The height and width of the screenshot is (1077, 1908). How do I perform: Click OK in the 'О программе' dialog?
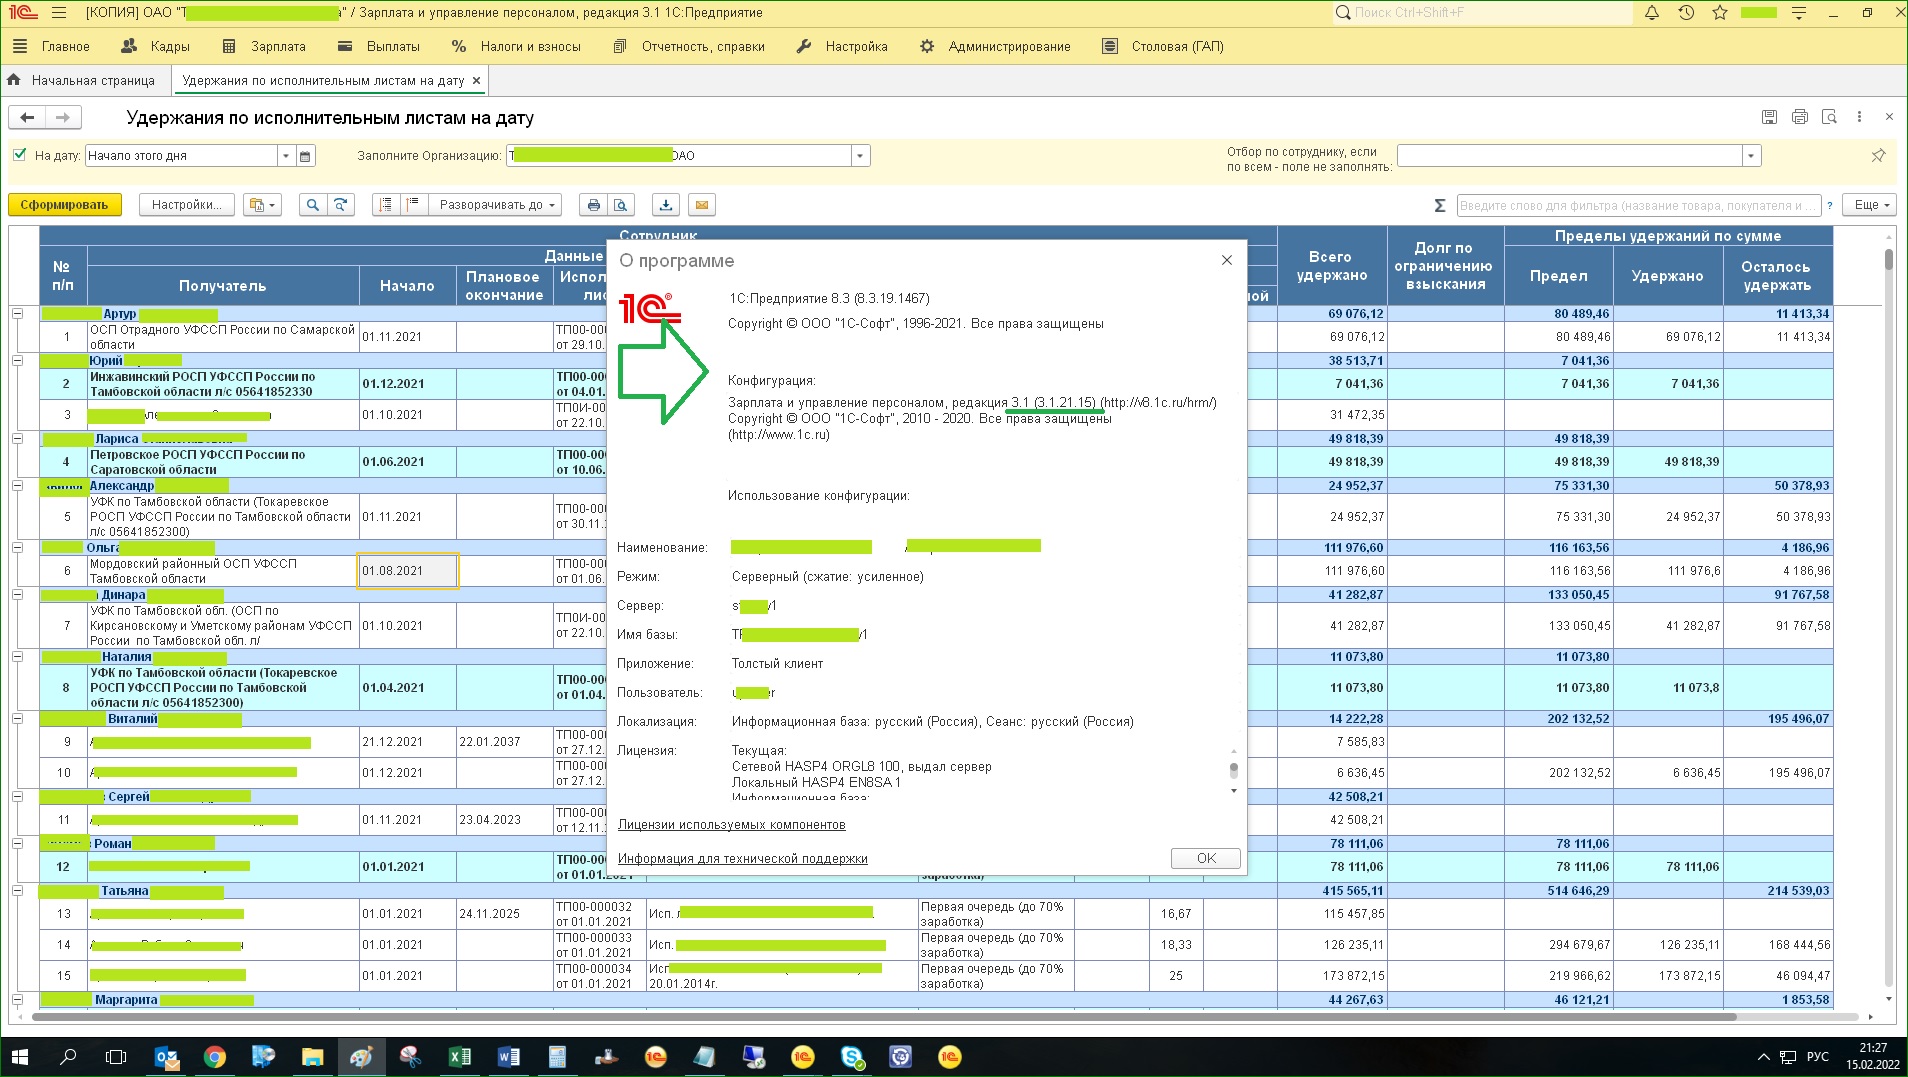pyautogui.click(x=1206, y=858)
